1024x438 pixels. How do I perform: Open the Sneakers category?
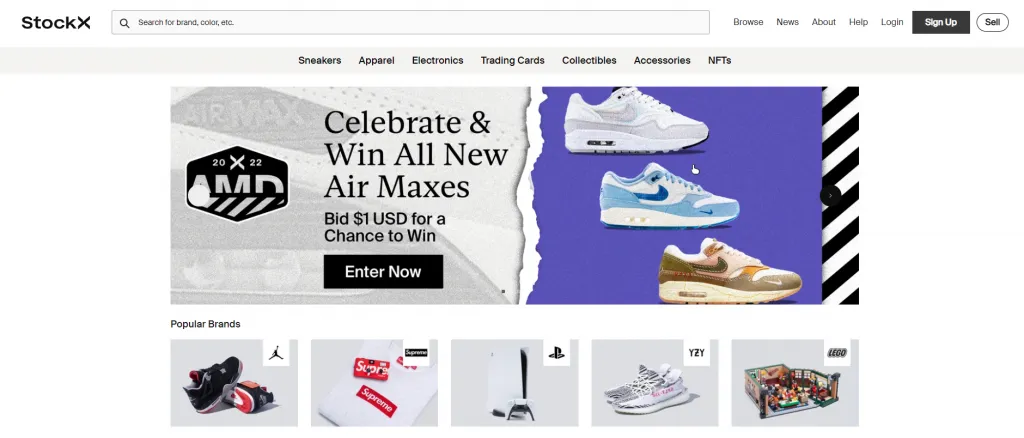(319, 61)
